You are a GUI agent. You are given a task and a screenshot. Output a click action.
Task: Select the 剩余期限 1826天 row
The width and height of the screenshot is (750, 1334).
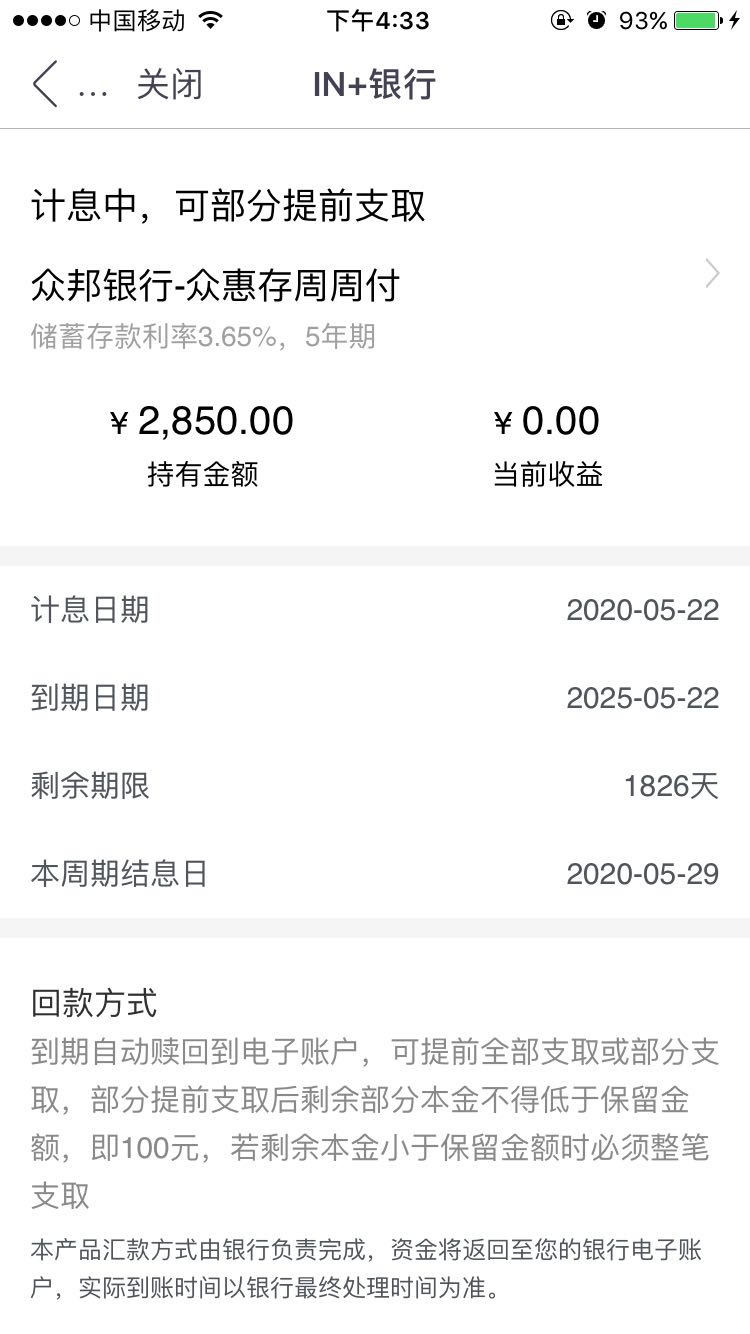tap(375, 786)
